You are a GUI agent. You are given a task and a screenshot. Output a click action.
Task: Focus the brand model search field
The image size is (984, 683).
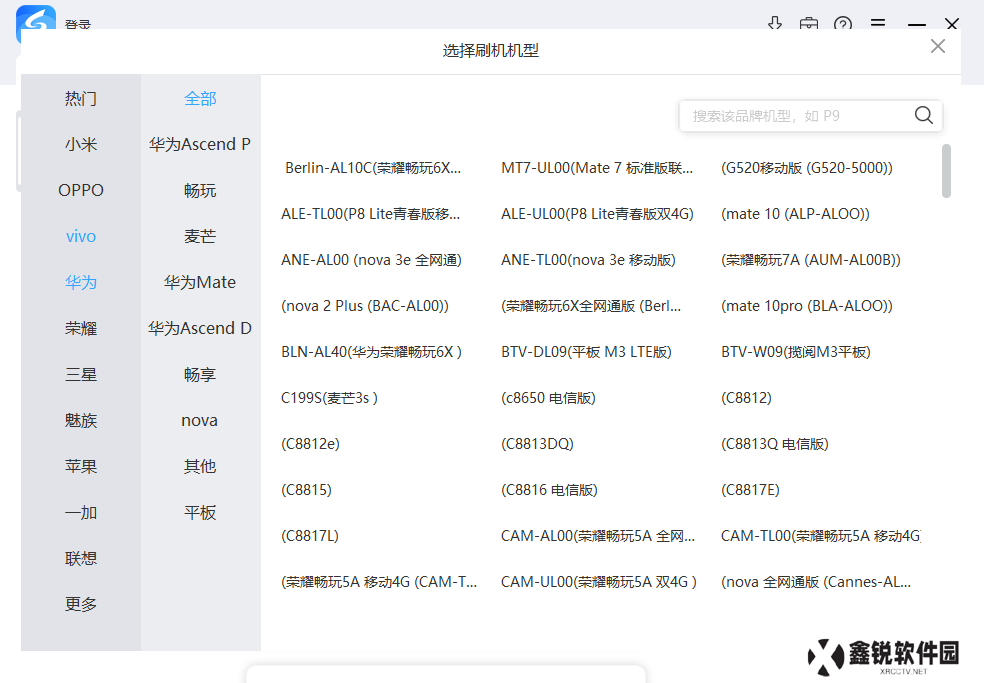[810, 116]
